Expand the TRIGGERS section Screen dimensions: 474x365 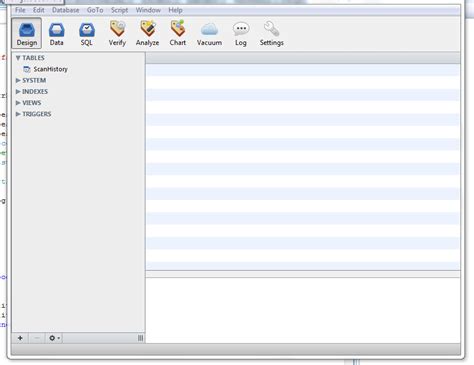(x=18, y=114)
